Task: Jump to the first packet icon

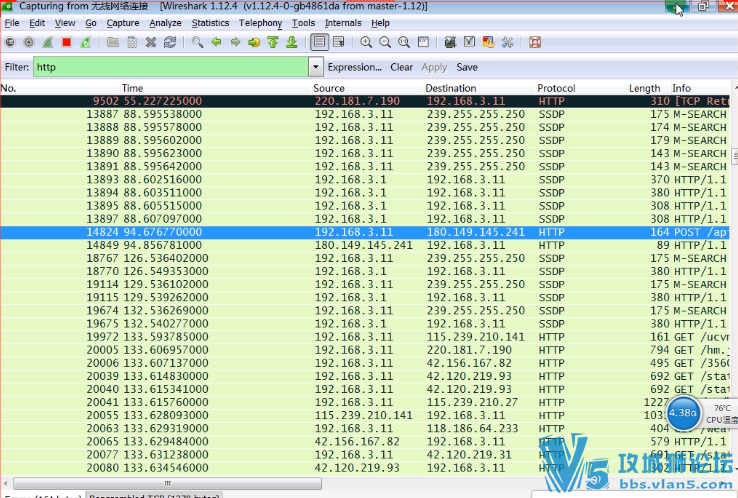Action: tap(273, 42)
